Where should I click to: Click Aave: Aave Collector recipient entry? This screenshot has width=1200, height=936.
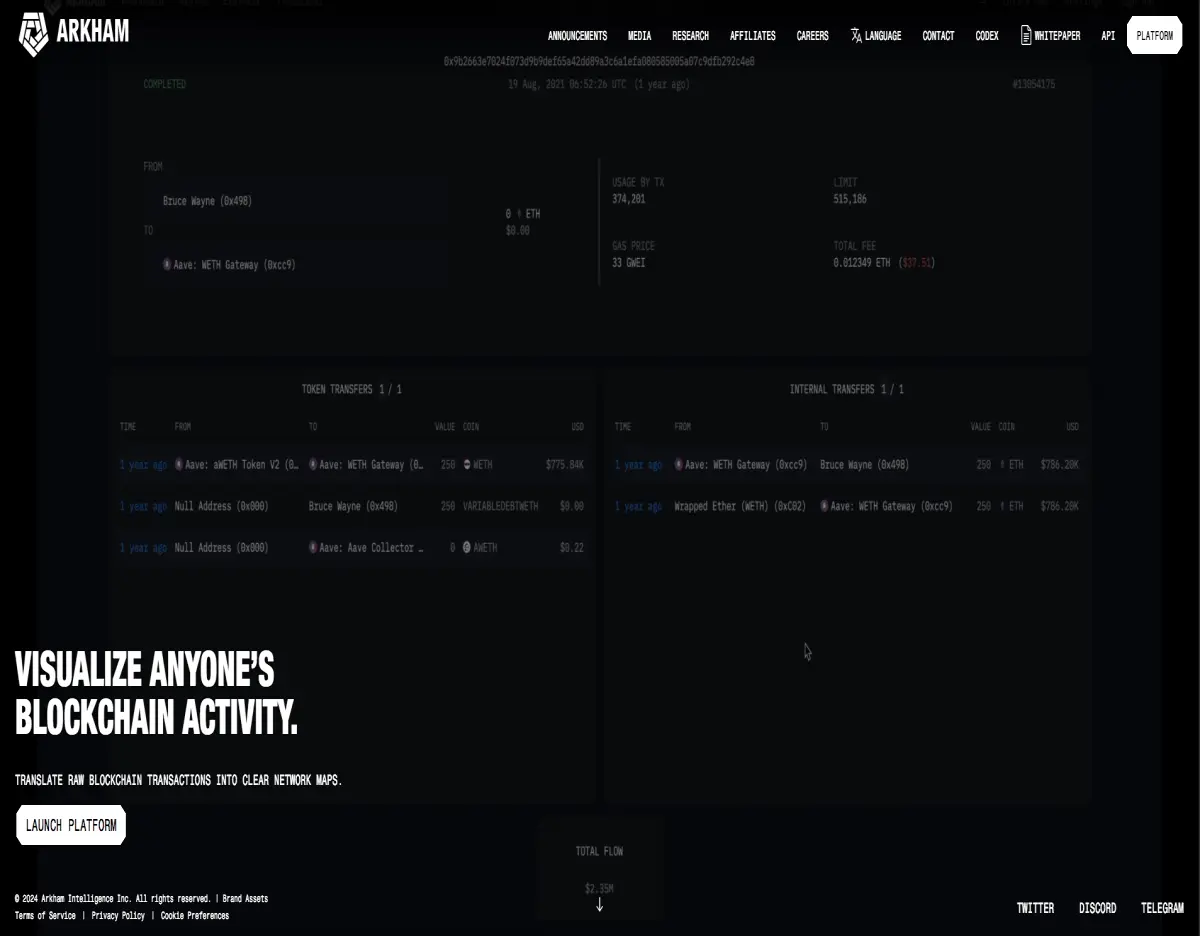click(366, 548)
